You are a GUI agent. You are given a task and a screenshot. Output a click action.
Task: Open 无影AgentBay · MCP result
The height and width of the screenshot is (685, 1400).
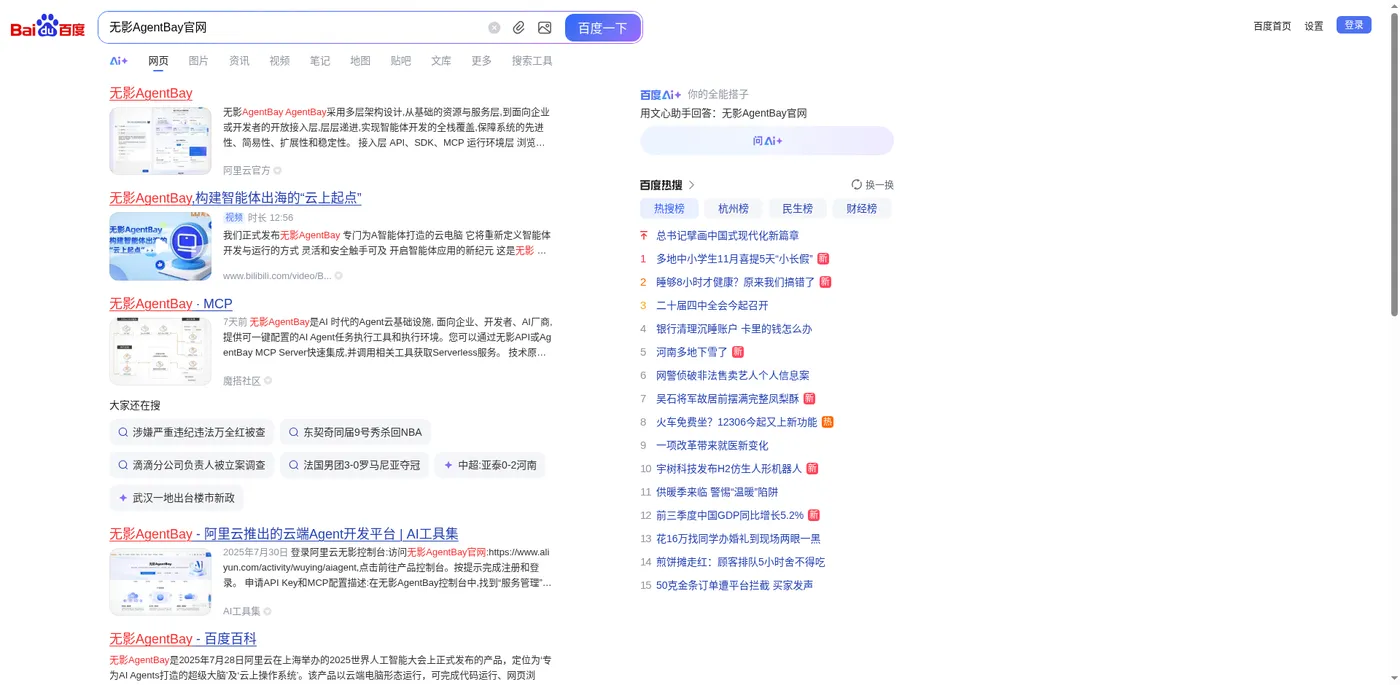click(171, 304)
